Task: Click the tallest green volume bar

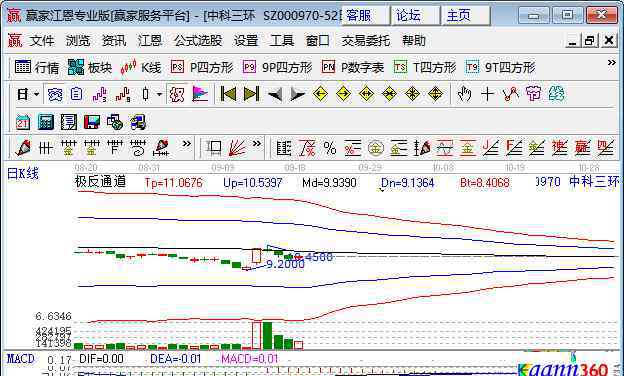Action: (267, 336)
